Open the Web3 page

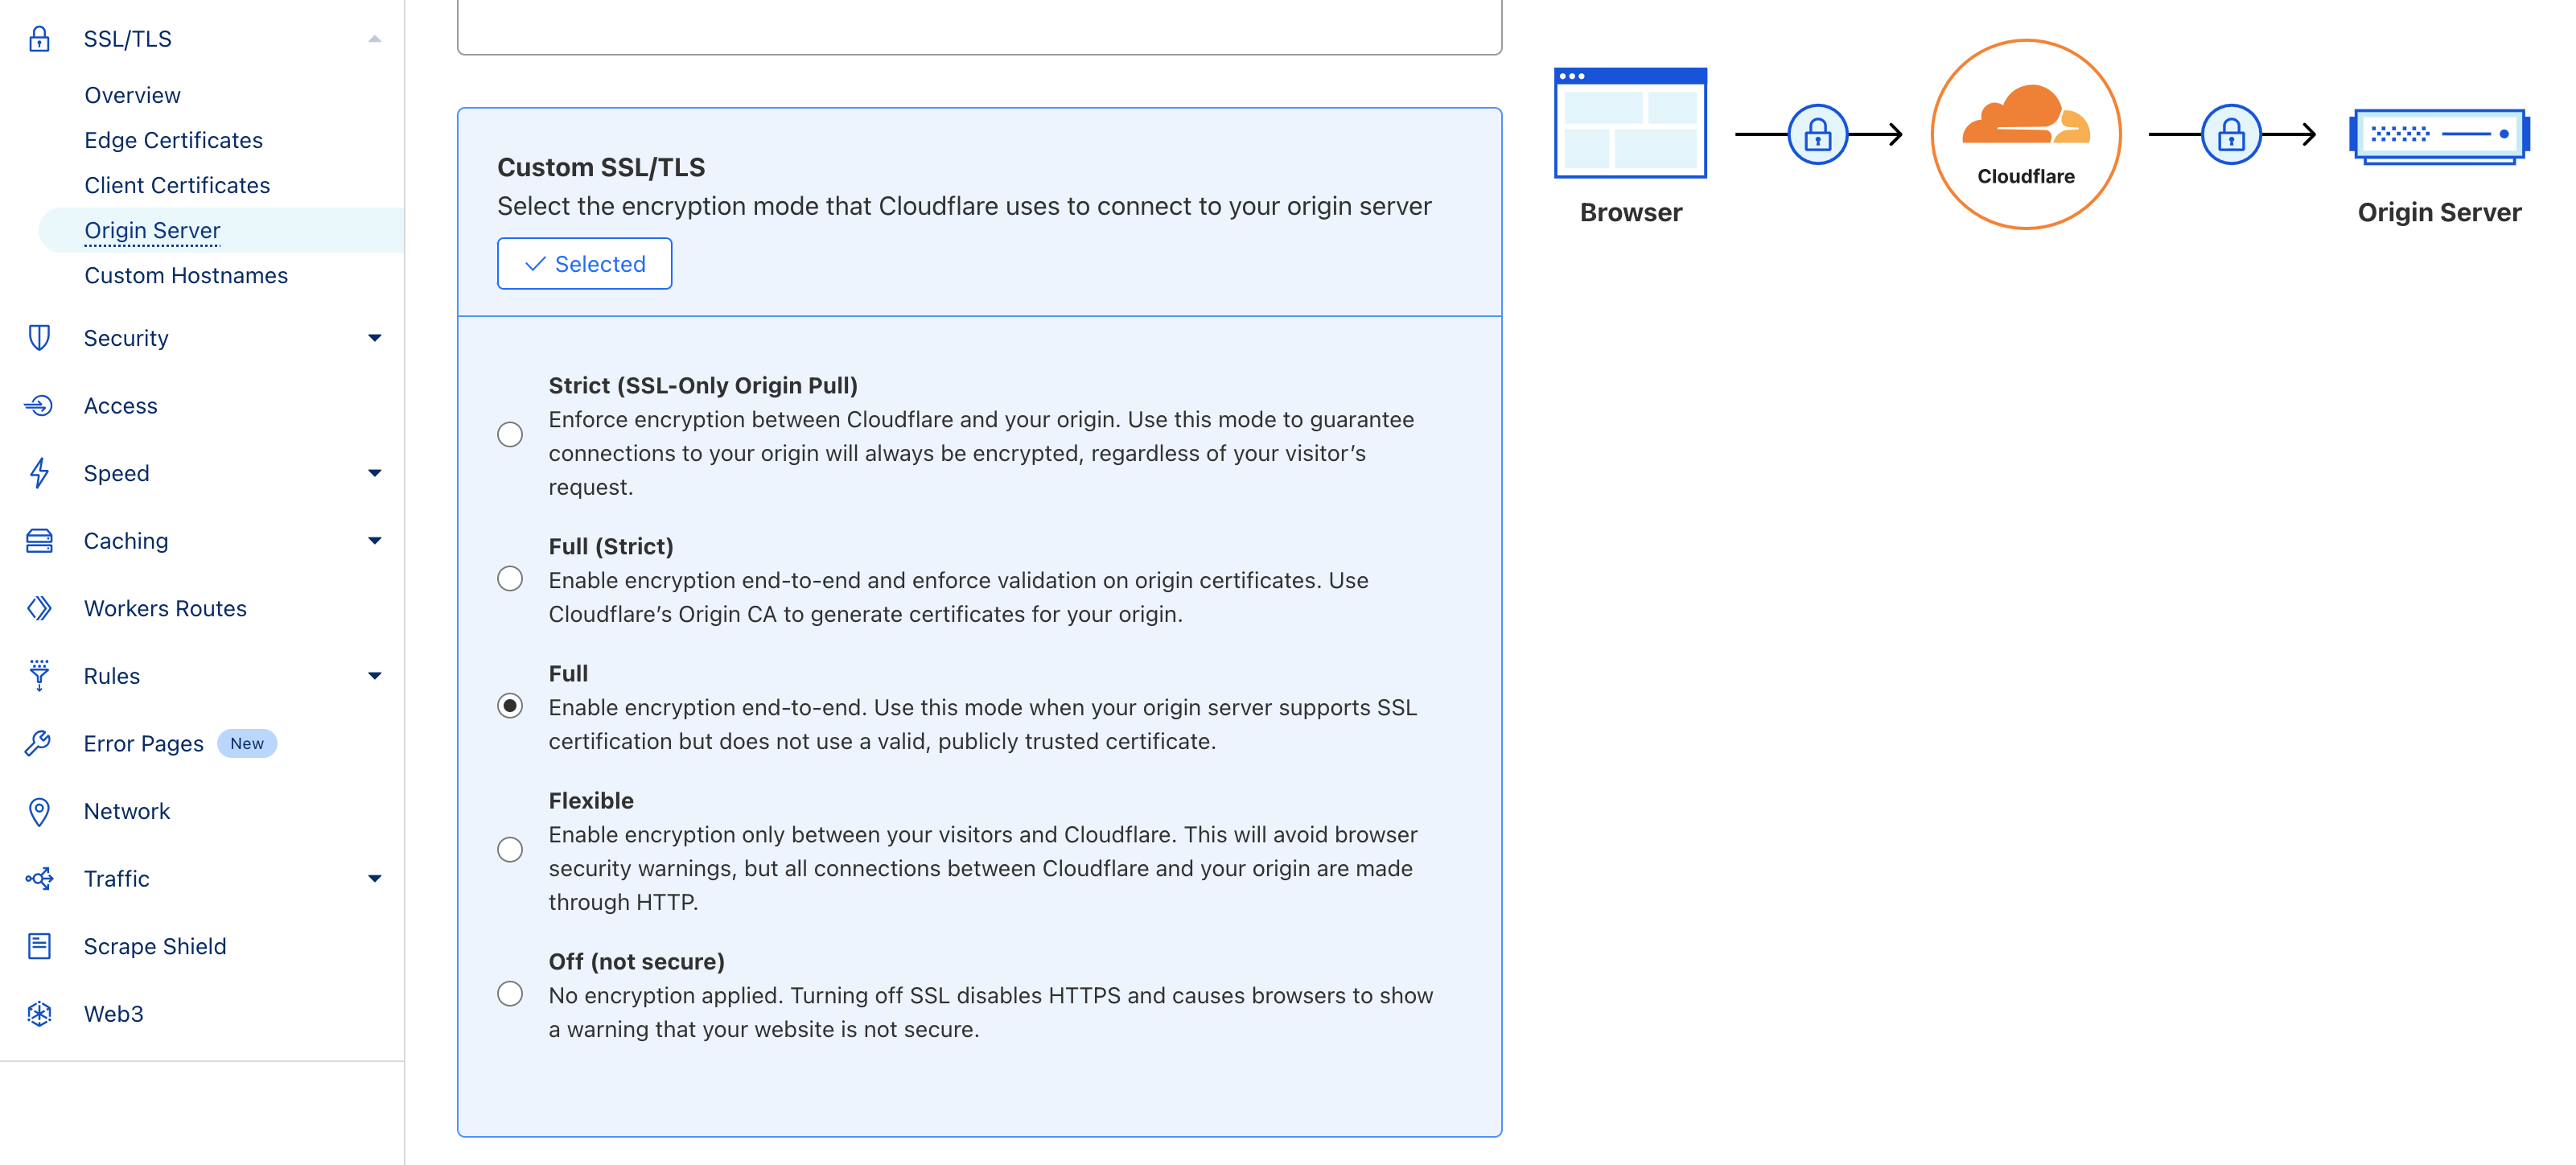(113, 1013)
